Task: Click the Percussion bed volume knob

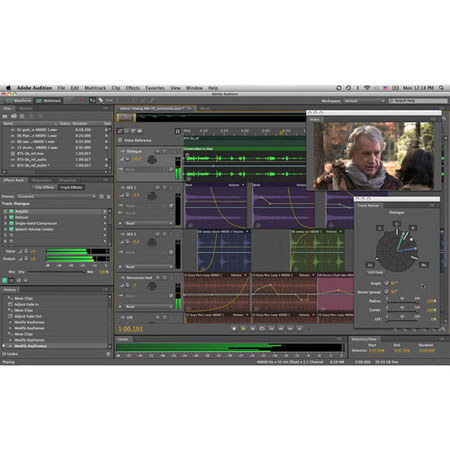Action: point(128,285)
